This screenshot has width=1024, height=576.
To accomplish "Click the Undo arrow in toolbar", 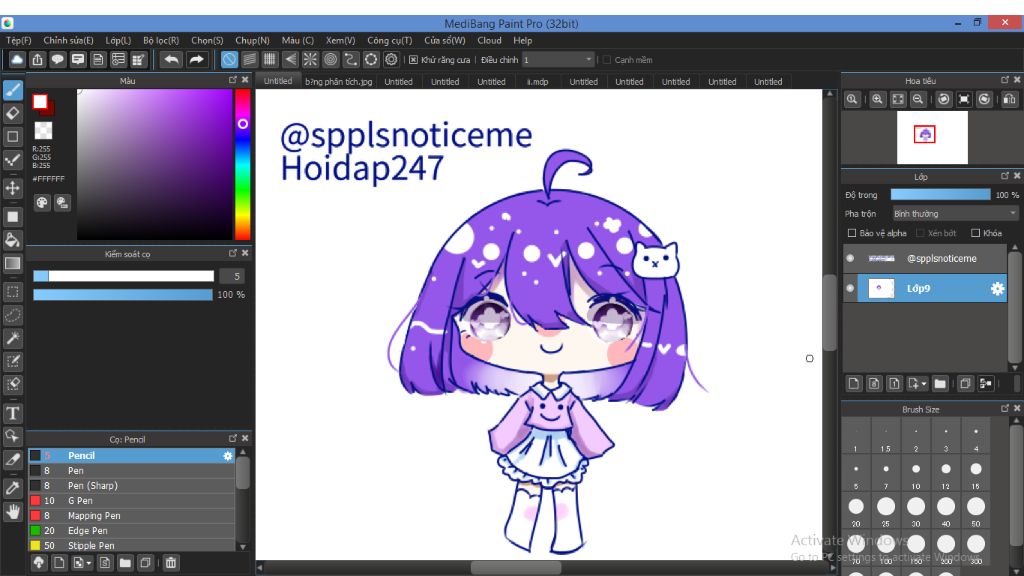I will [171, 60].
